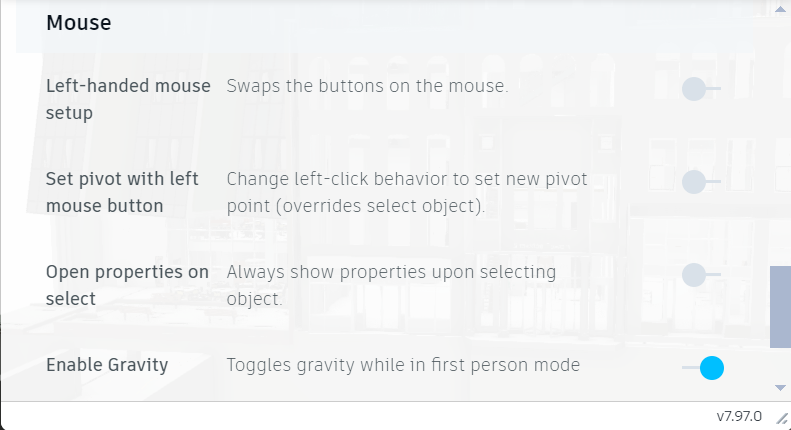The height and width of the screenshot is (430, 791).
Task: Toggle Open properties on select switch
Action: coord(700,274)
